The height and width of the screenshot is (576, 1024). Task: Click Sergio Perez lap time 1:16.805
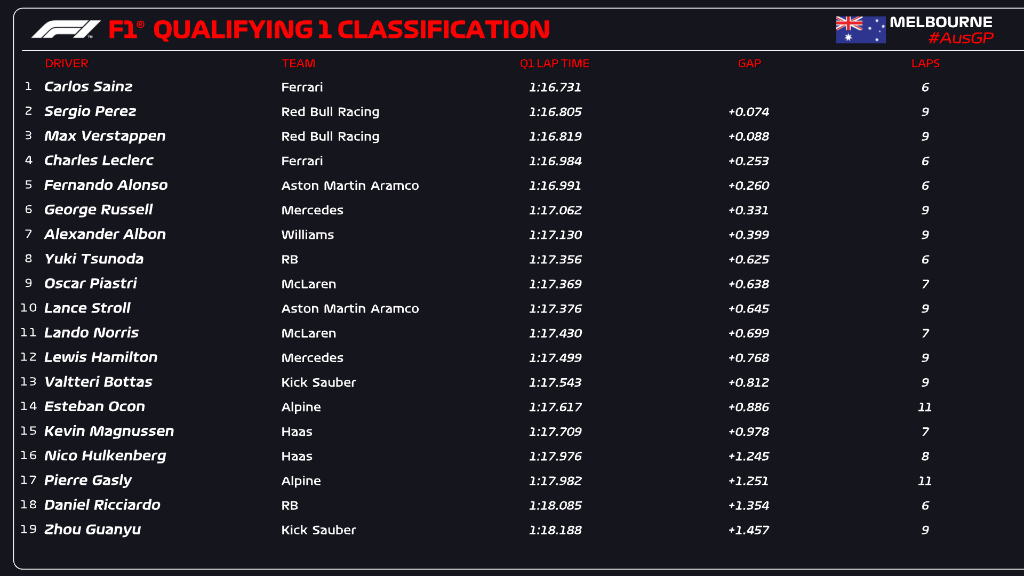click(555, 112)
